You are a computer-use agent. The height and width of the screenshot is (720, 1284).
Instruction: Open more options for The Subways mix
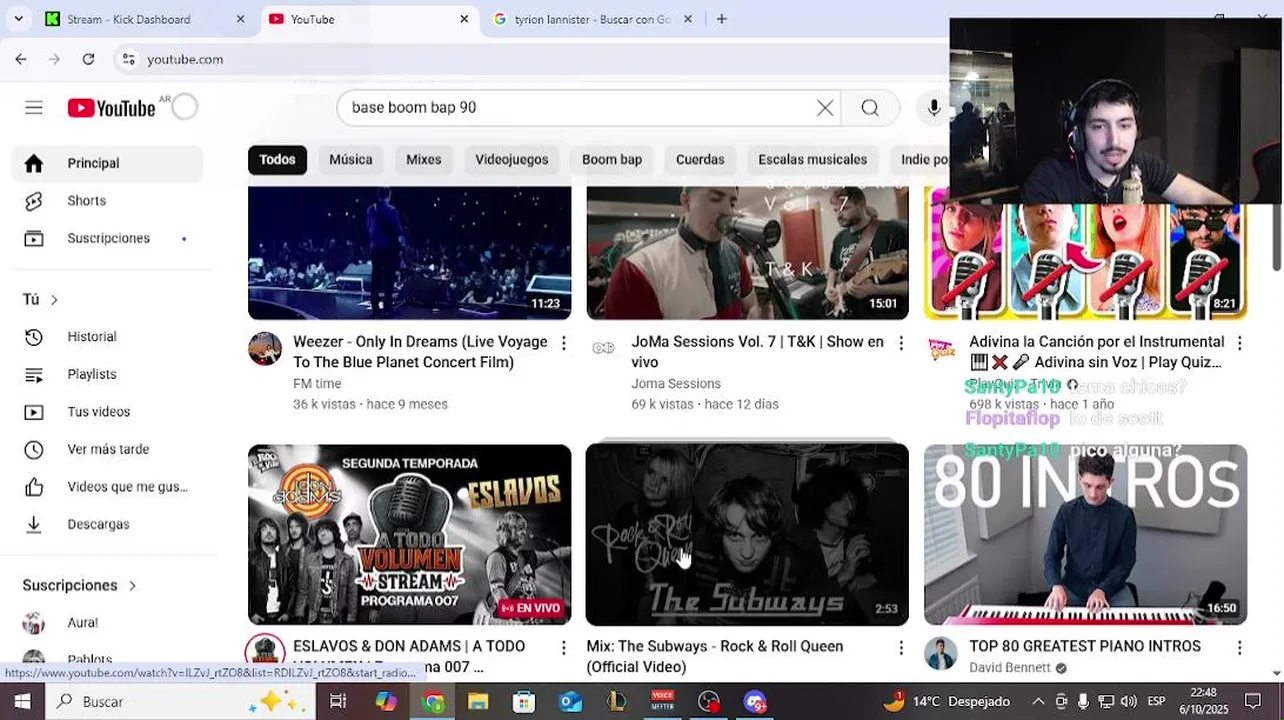tap(901, 648)
